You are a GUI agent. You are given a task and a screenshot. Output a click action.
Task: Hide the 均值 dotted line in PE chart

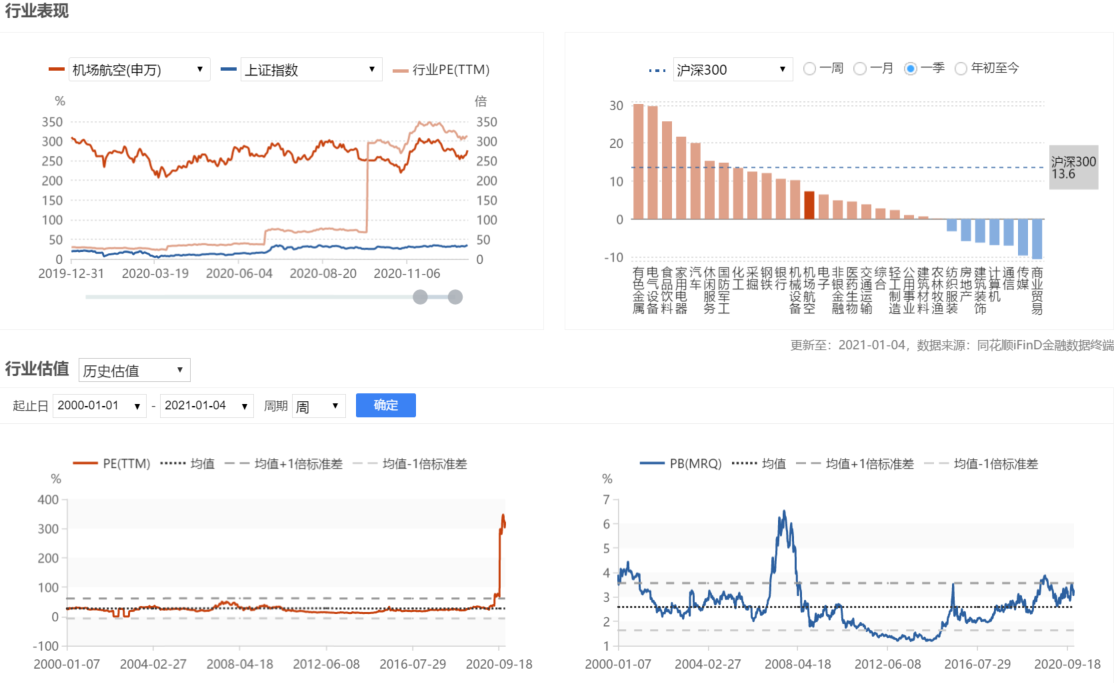(x=174, y=464)
